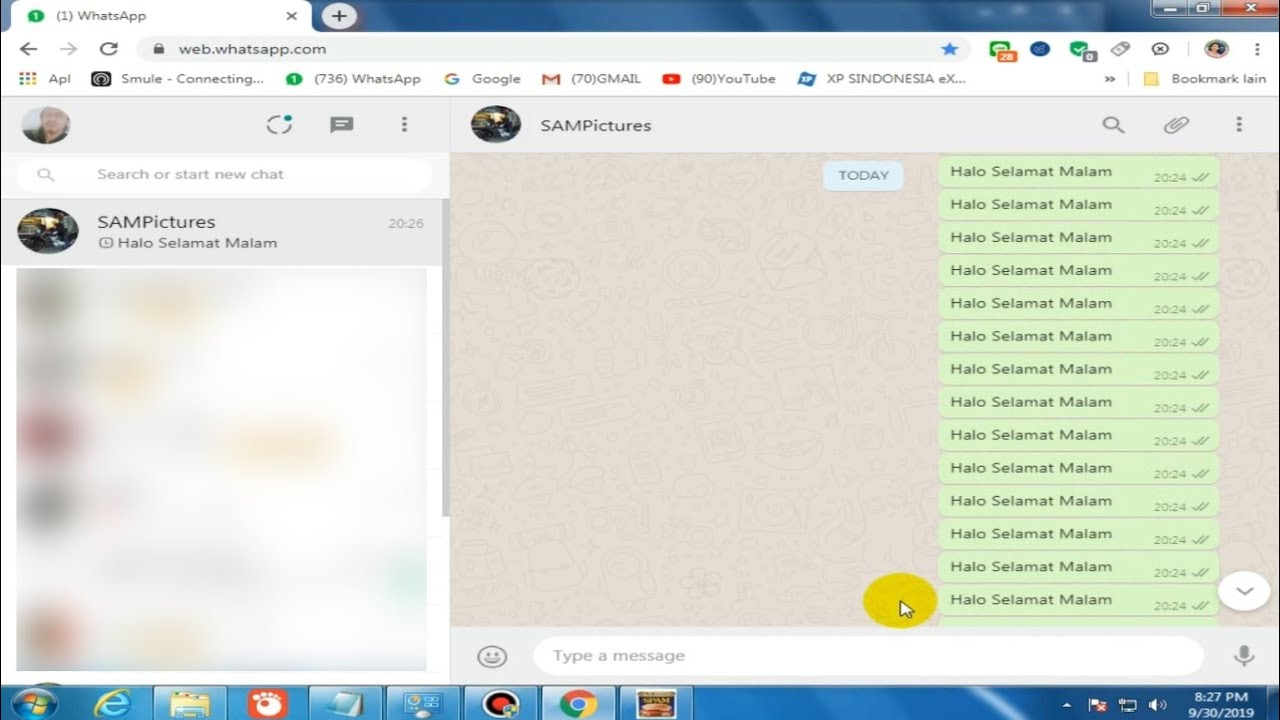Click the chat list vertical scrollbar
Image resolution: width=1280 pixels, height=720 pixels.
tap(445, 360)
